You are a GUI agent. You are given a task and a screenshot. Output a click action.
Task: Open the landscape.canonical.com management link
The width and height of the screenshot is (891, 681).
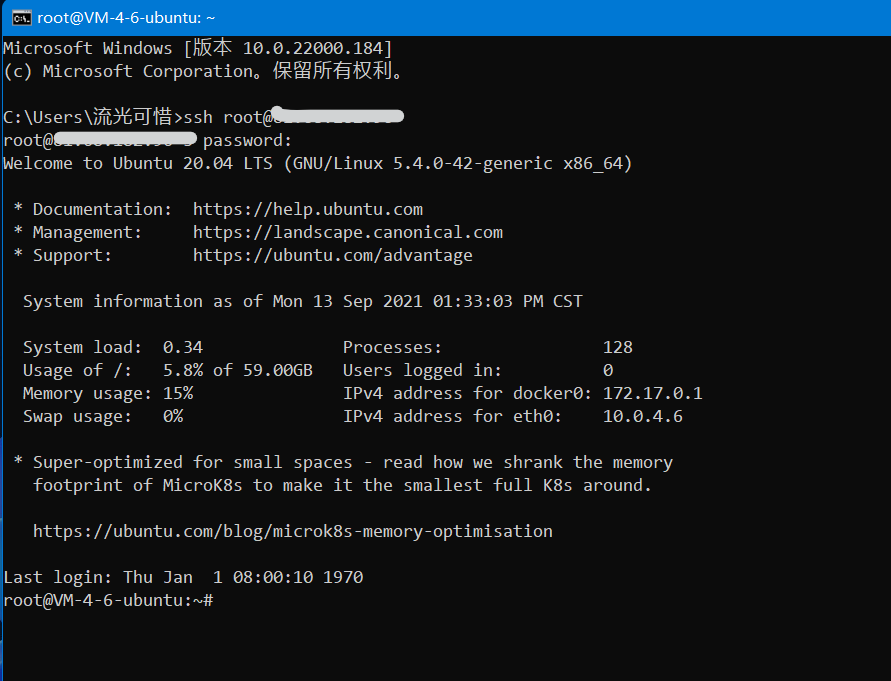[x=347, y=231]
